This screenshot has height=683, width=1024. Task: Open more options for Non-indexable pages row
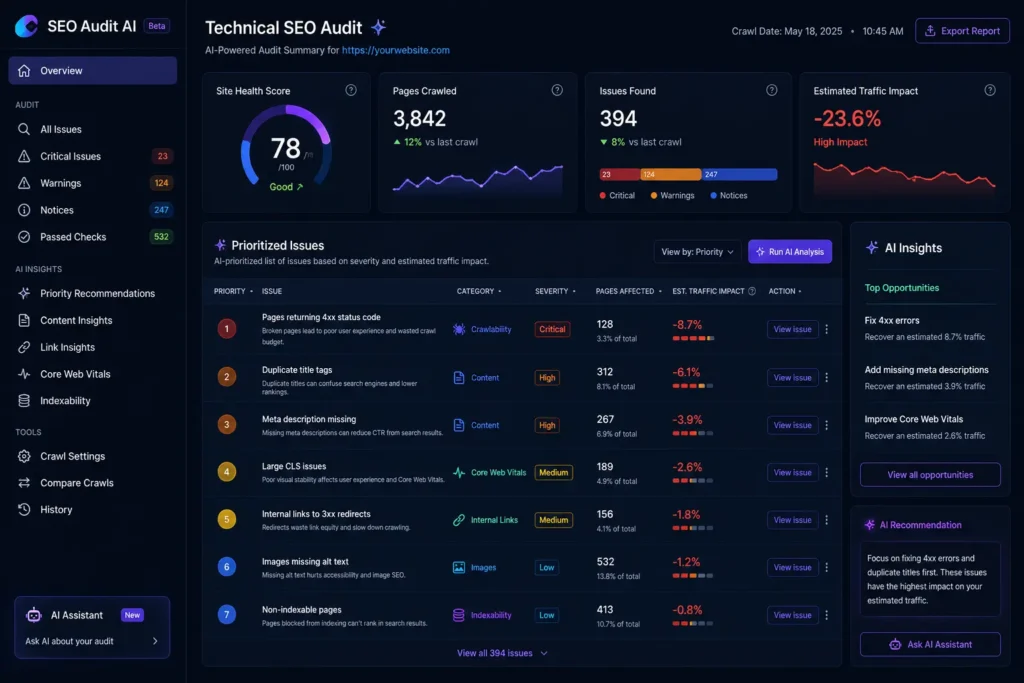coord(827,615)
